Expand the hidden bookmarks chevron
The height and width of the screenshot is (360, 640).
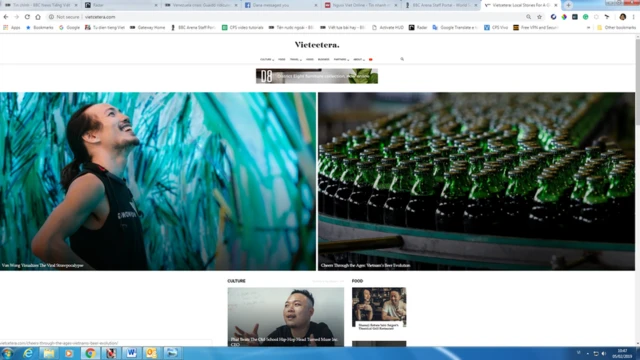point(588,27)
